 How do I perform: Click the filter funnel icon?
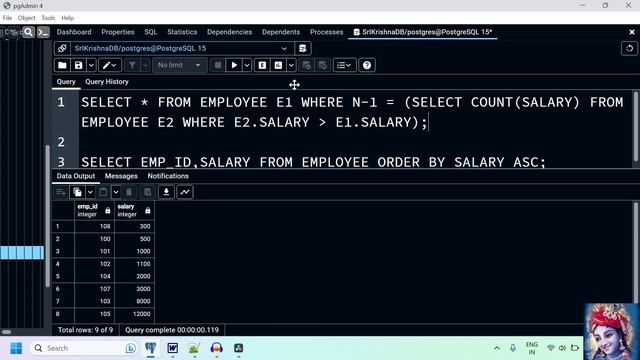coord(132,65)
